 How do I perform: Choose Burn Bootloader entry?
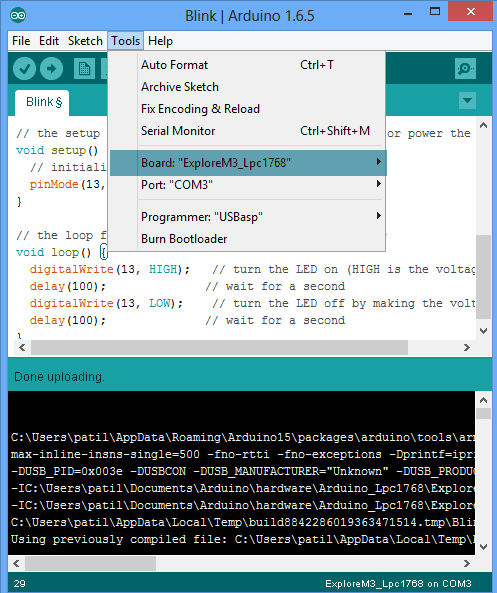tap(248, 239)
